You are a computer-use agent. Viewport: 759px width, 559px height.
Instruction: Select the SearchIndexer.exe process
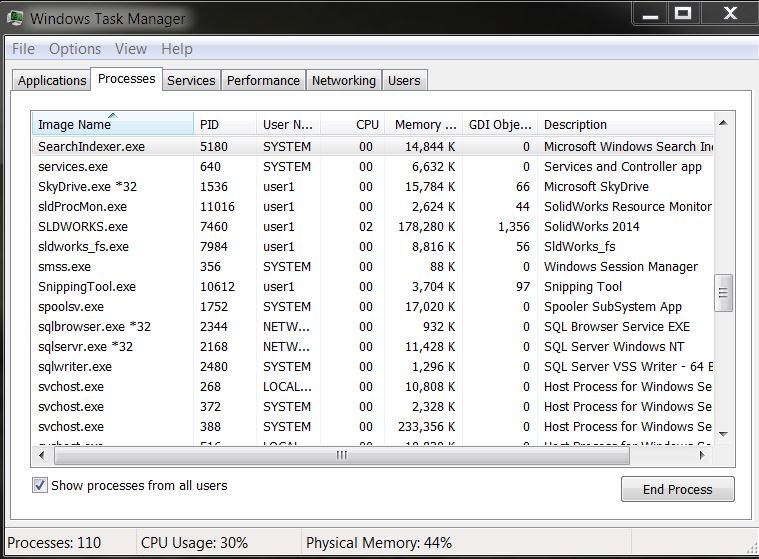(373, 147)
